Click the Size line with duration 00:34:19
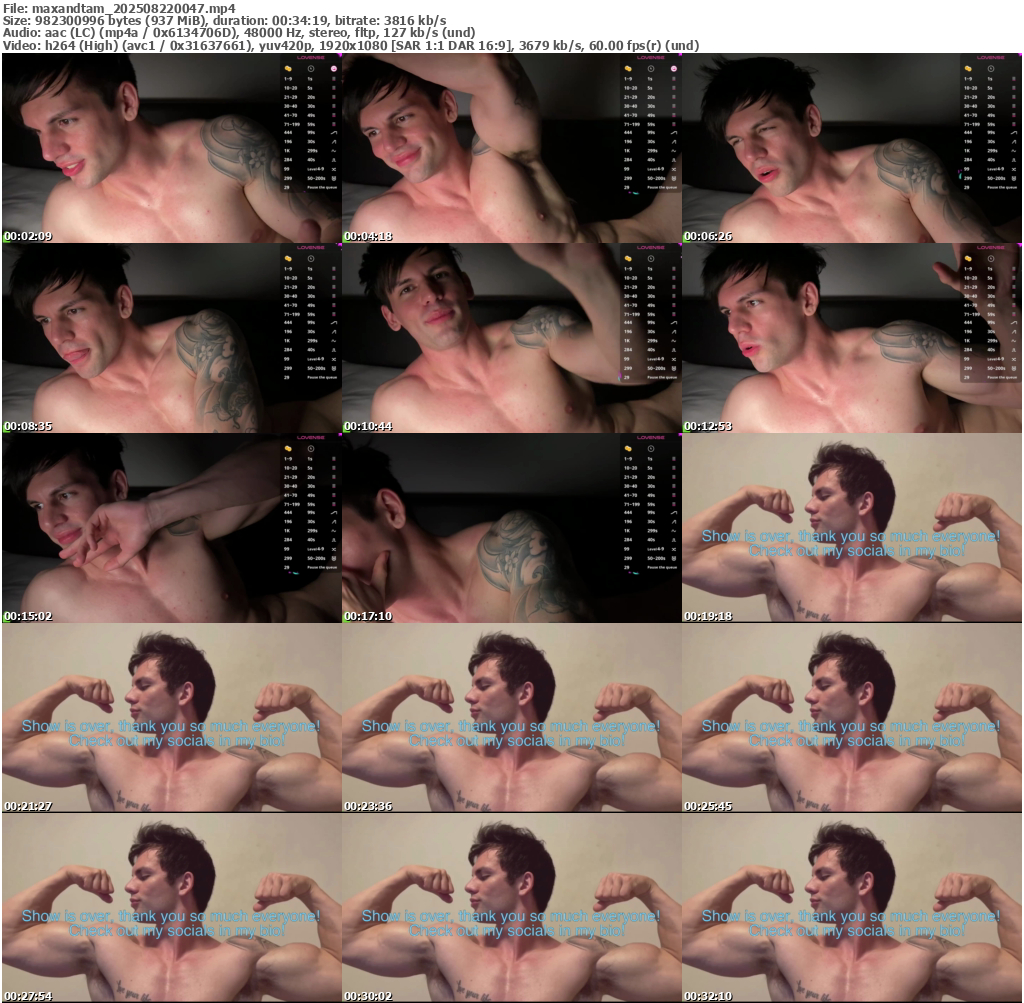 (x=225, y=20)
